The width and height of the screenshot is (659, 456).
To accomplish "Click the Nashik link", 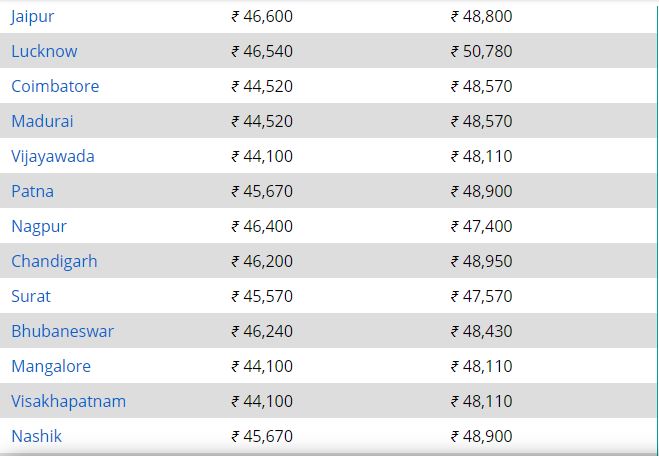I will (37, 436).
